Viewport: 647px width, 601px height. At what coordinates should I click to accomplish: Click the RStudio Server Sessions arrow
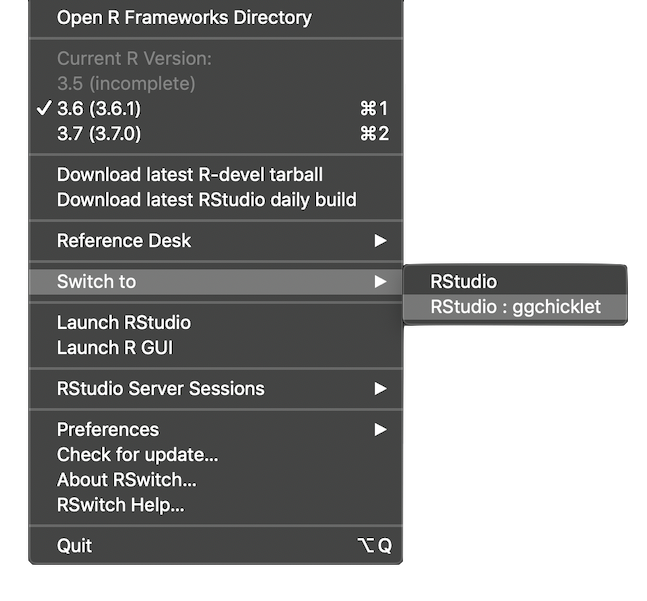380,389
